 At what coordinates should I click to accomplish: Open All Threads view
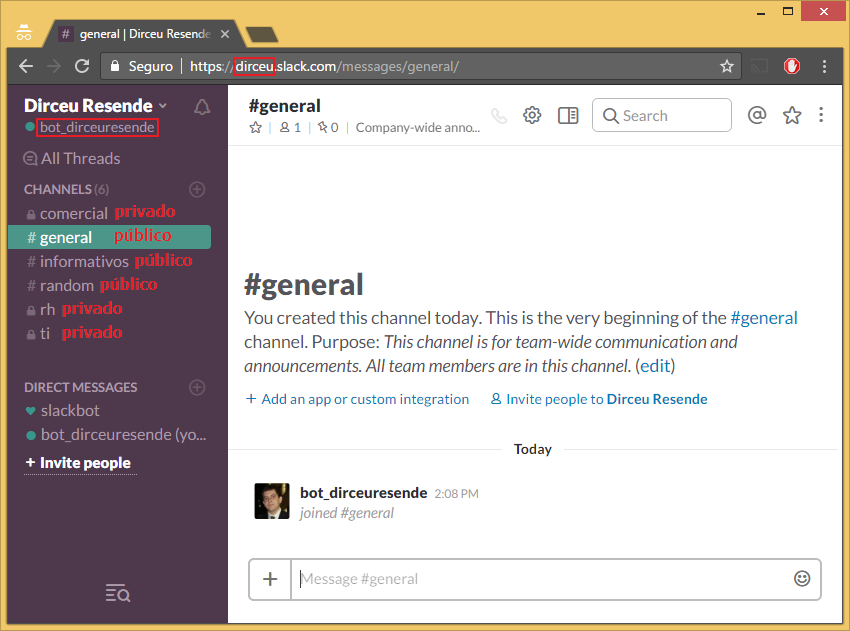(72, 158)
